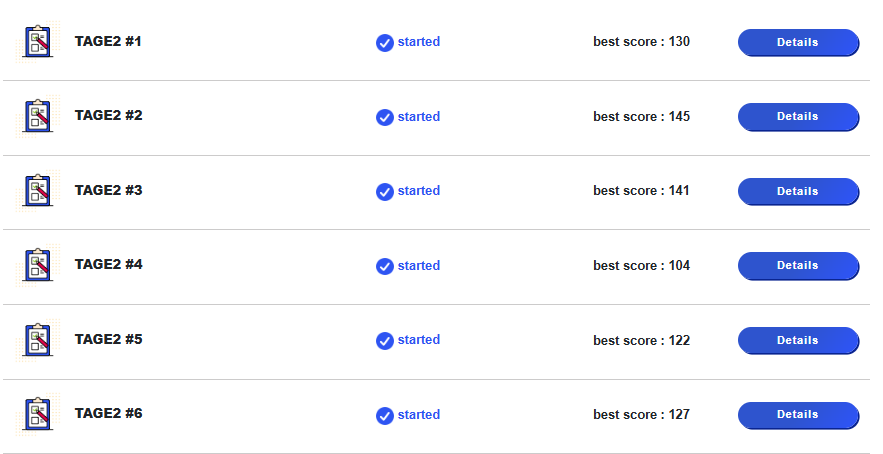This screenshot has width=883, height=454.
Task: Click the blue checkmark in TAGE2 #3 row
Action: (385, 192)
